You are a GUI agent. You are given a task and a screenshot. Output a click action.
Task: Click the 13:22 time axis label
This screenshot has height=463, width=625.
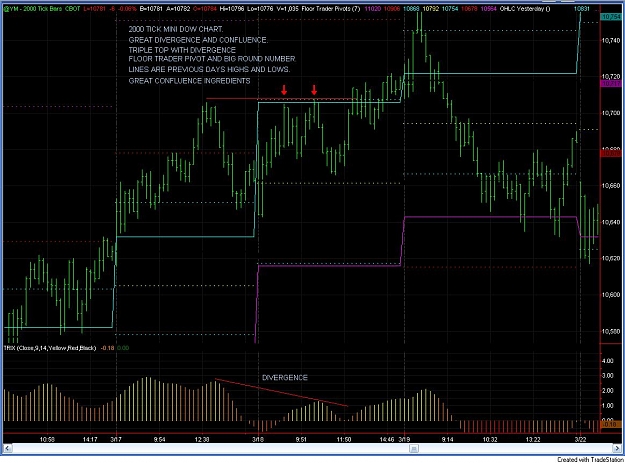click(533, 439)
